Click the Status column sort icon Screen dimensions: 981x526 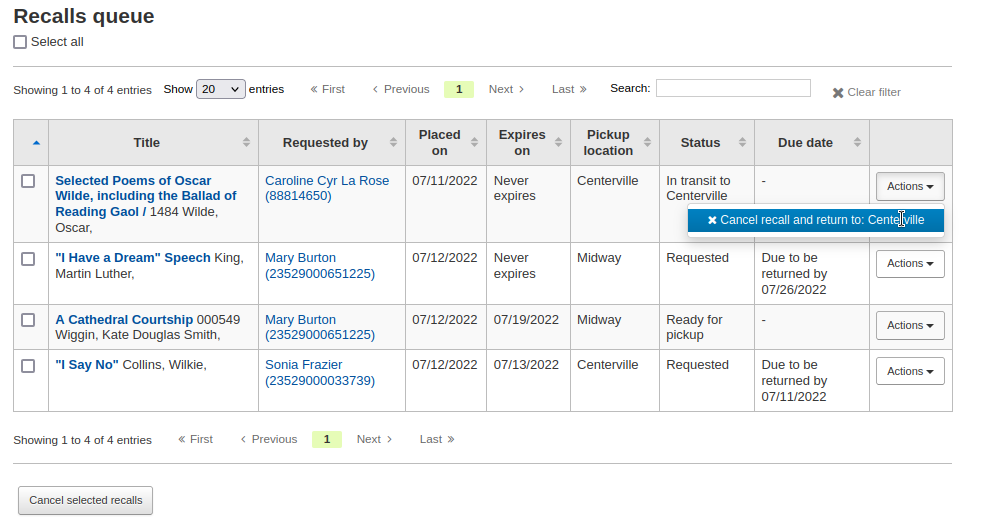pos(742,143)
